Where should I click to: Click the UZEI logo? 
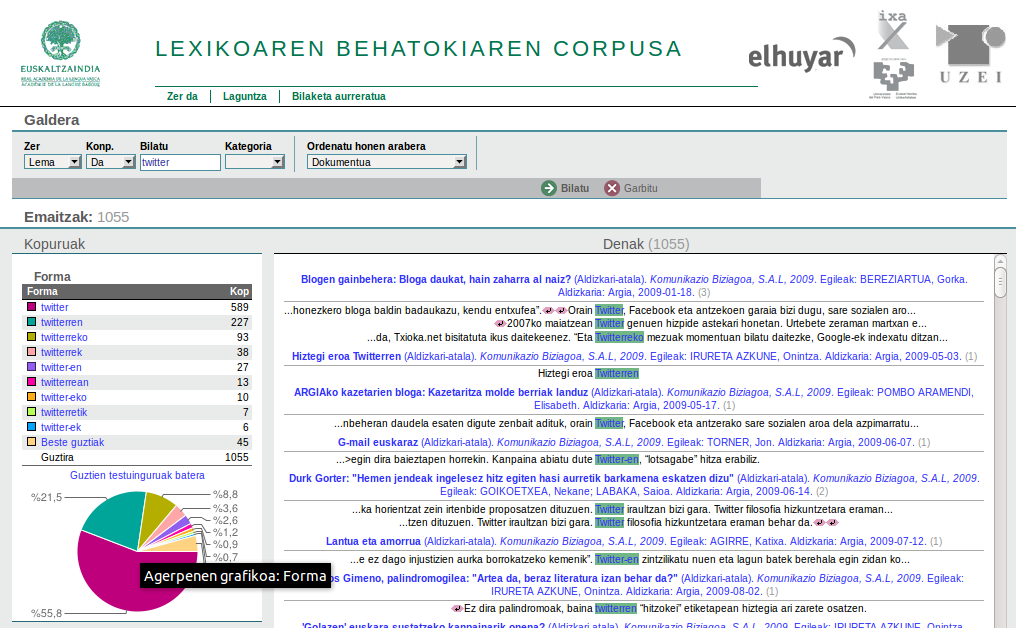pos(971,54)
